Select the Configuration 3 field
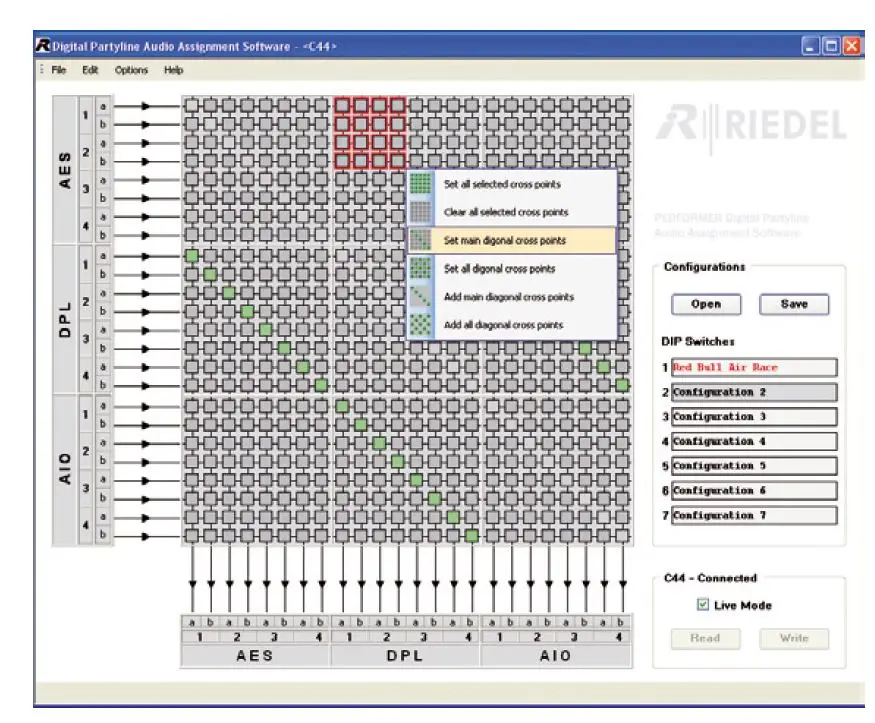 click(x=754, y=417)
